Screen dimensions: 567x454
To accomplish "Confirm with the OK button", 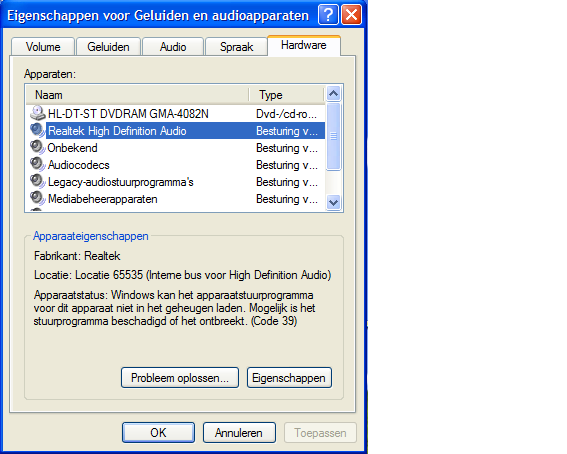I will pos(158,432).
